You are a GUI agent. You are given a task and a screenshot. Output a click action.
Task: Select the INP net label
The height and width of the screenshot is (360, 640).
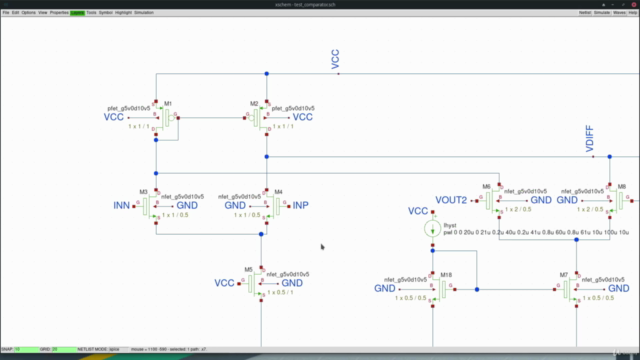point(300,205)
